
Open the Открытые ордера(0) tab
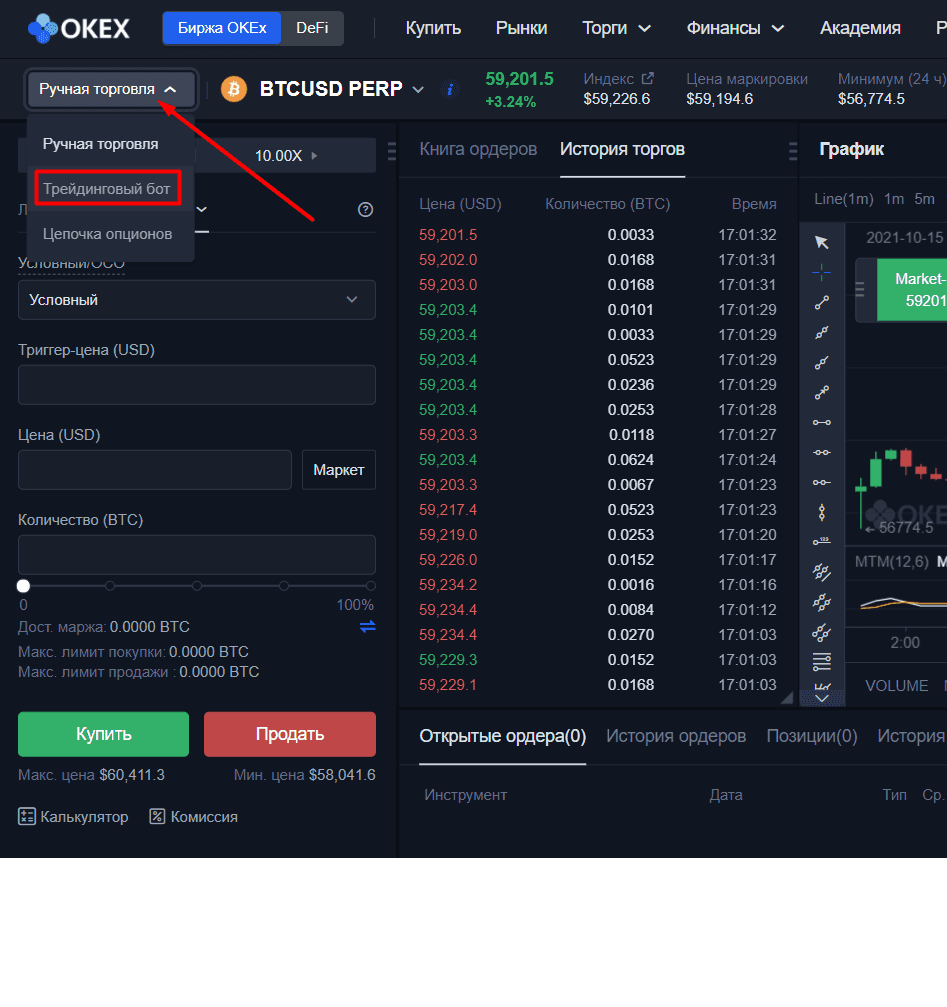(x=503, y=736)
